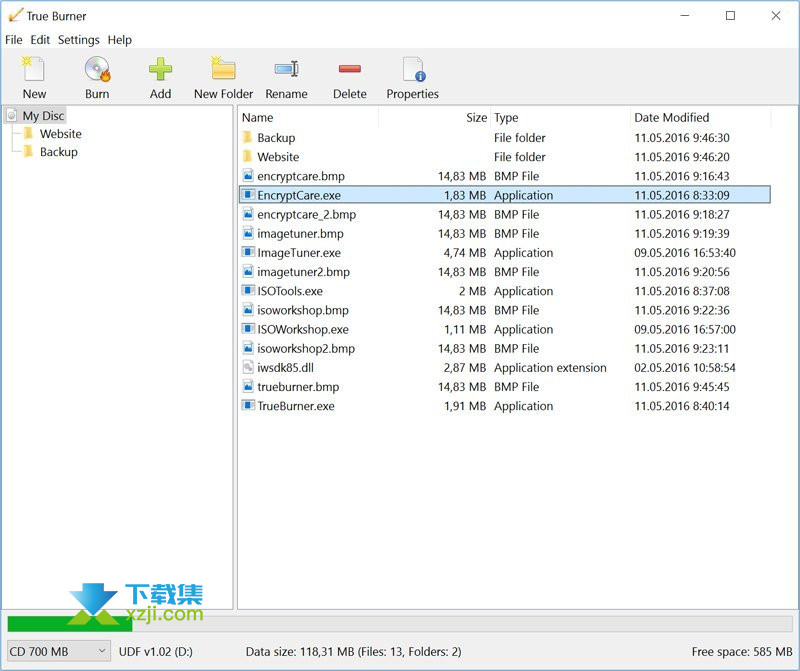Sort files by the Type column header

click(x=560, y=117)
